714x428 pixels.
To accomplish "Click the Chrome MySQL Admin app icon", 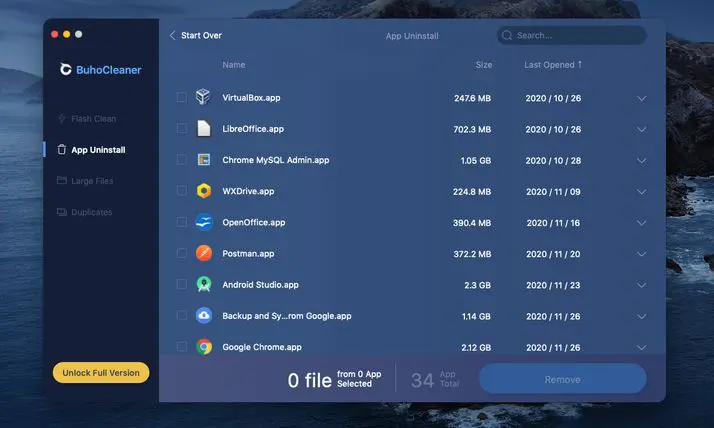I will (204, 159).
